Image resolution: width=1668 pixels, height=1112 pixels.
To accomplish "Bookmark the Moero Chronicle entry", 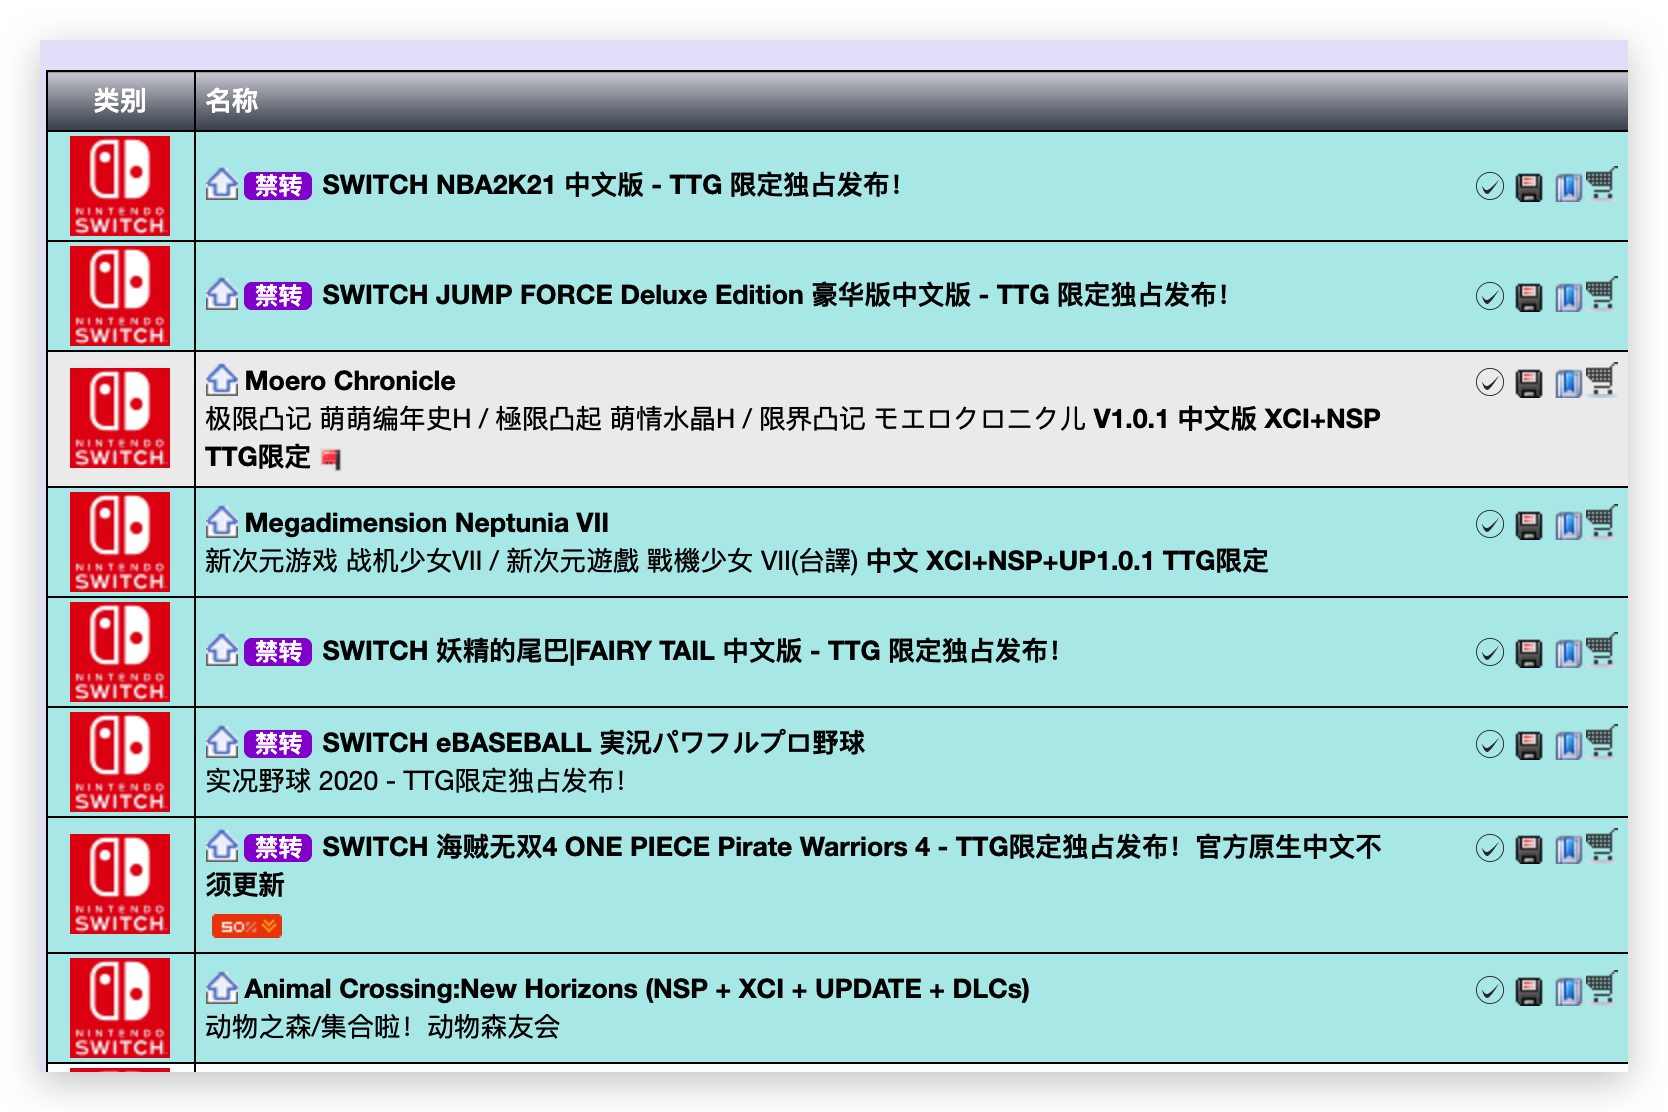I will (1568, 383).
